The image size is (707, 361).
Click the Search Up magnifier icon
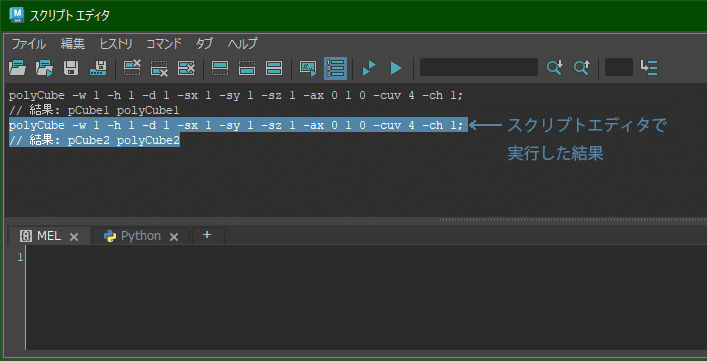pos(581,68)
